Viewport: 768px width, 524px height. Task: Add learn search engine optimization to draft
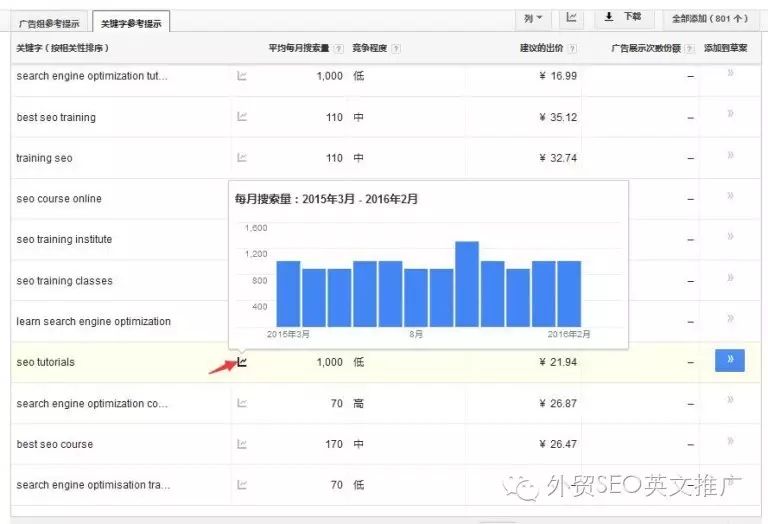tap(730, 318)
